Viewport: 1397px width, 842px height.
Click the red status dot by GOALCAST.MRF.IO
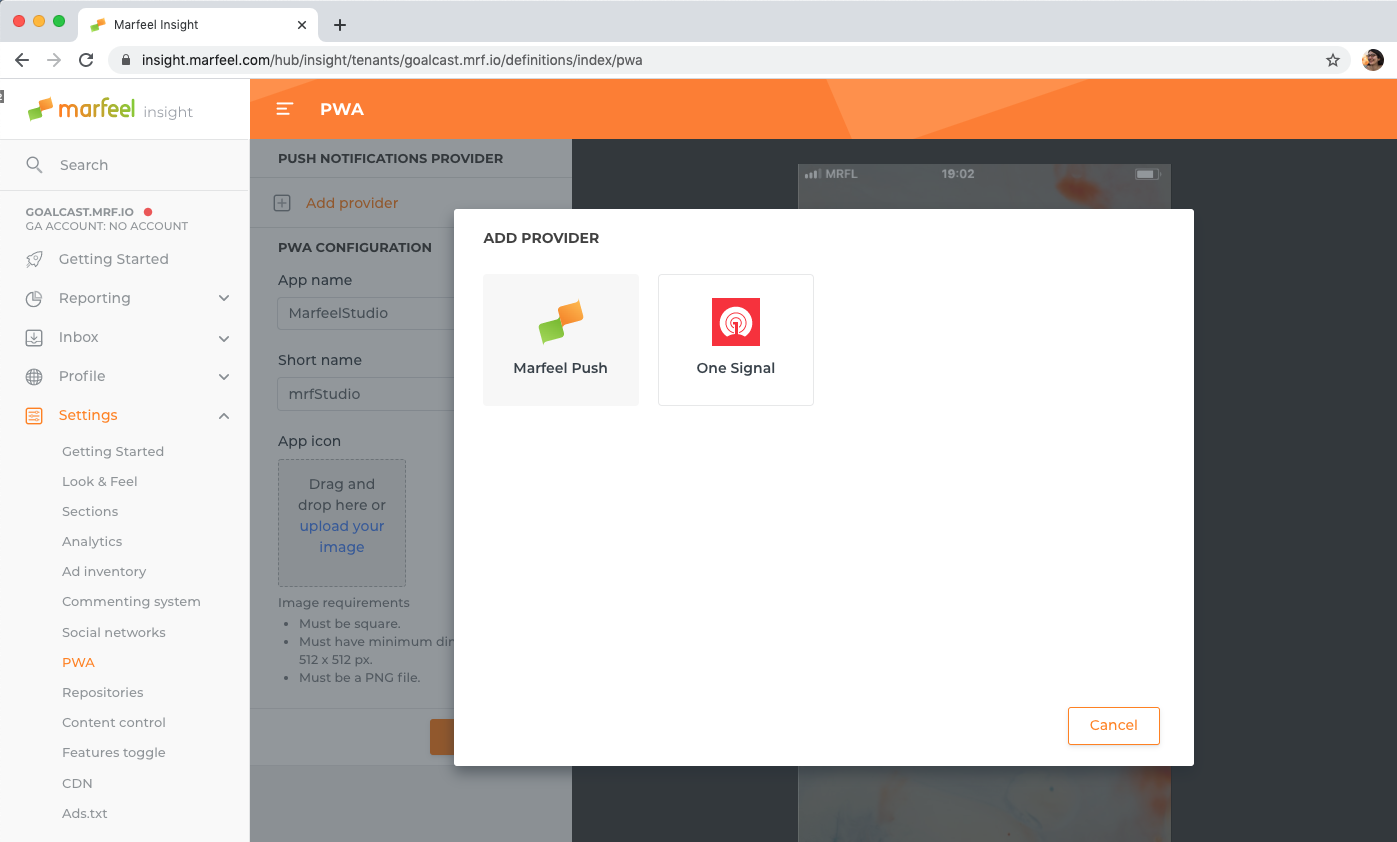[x=148, y=212]
